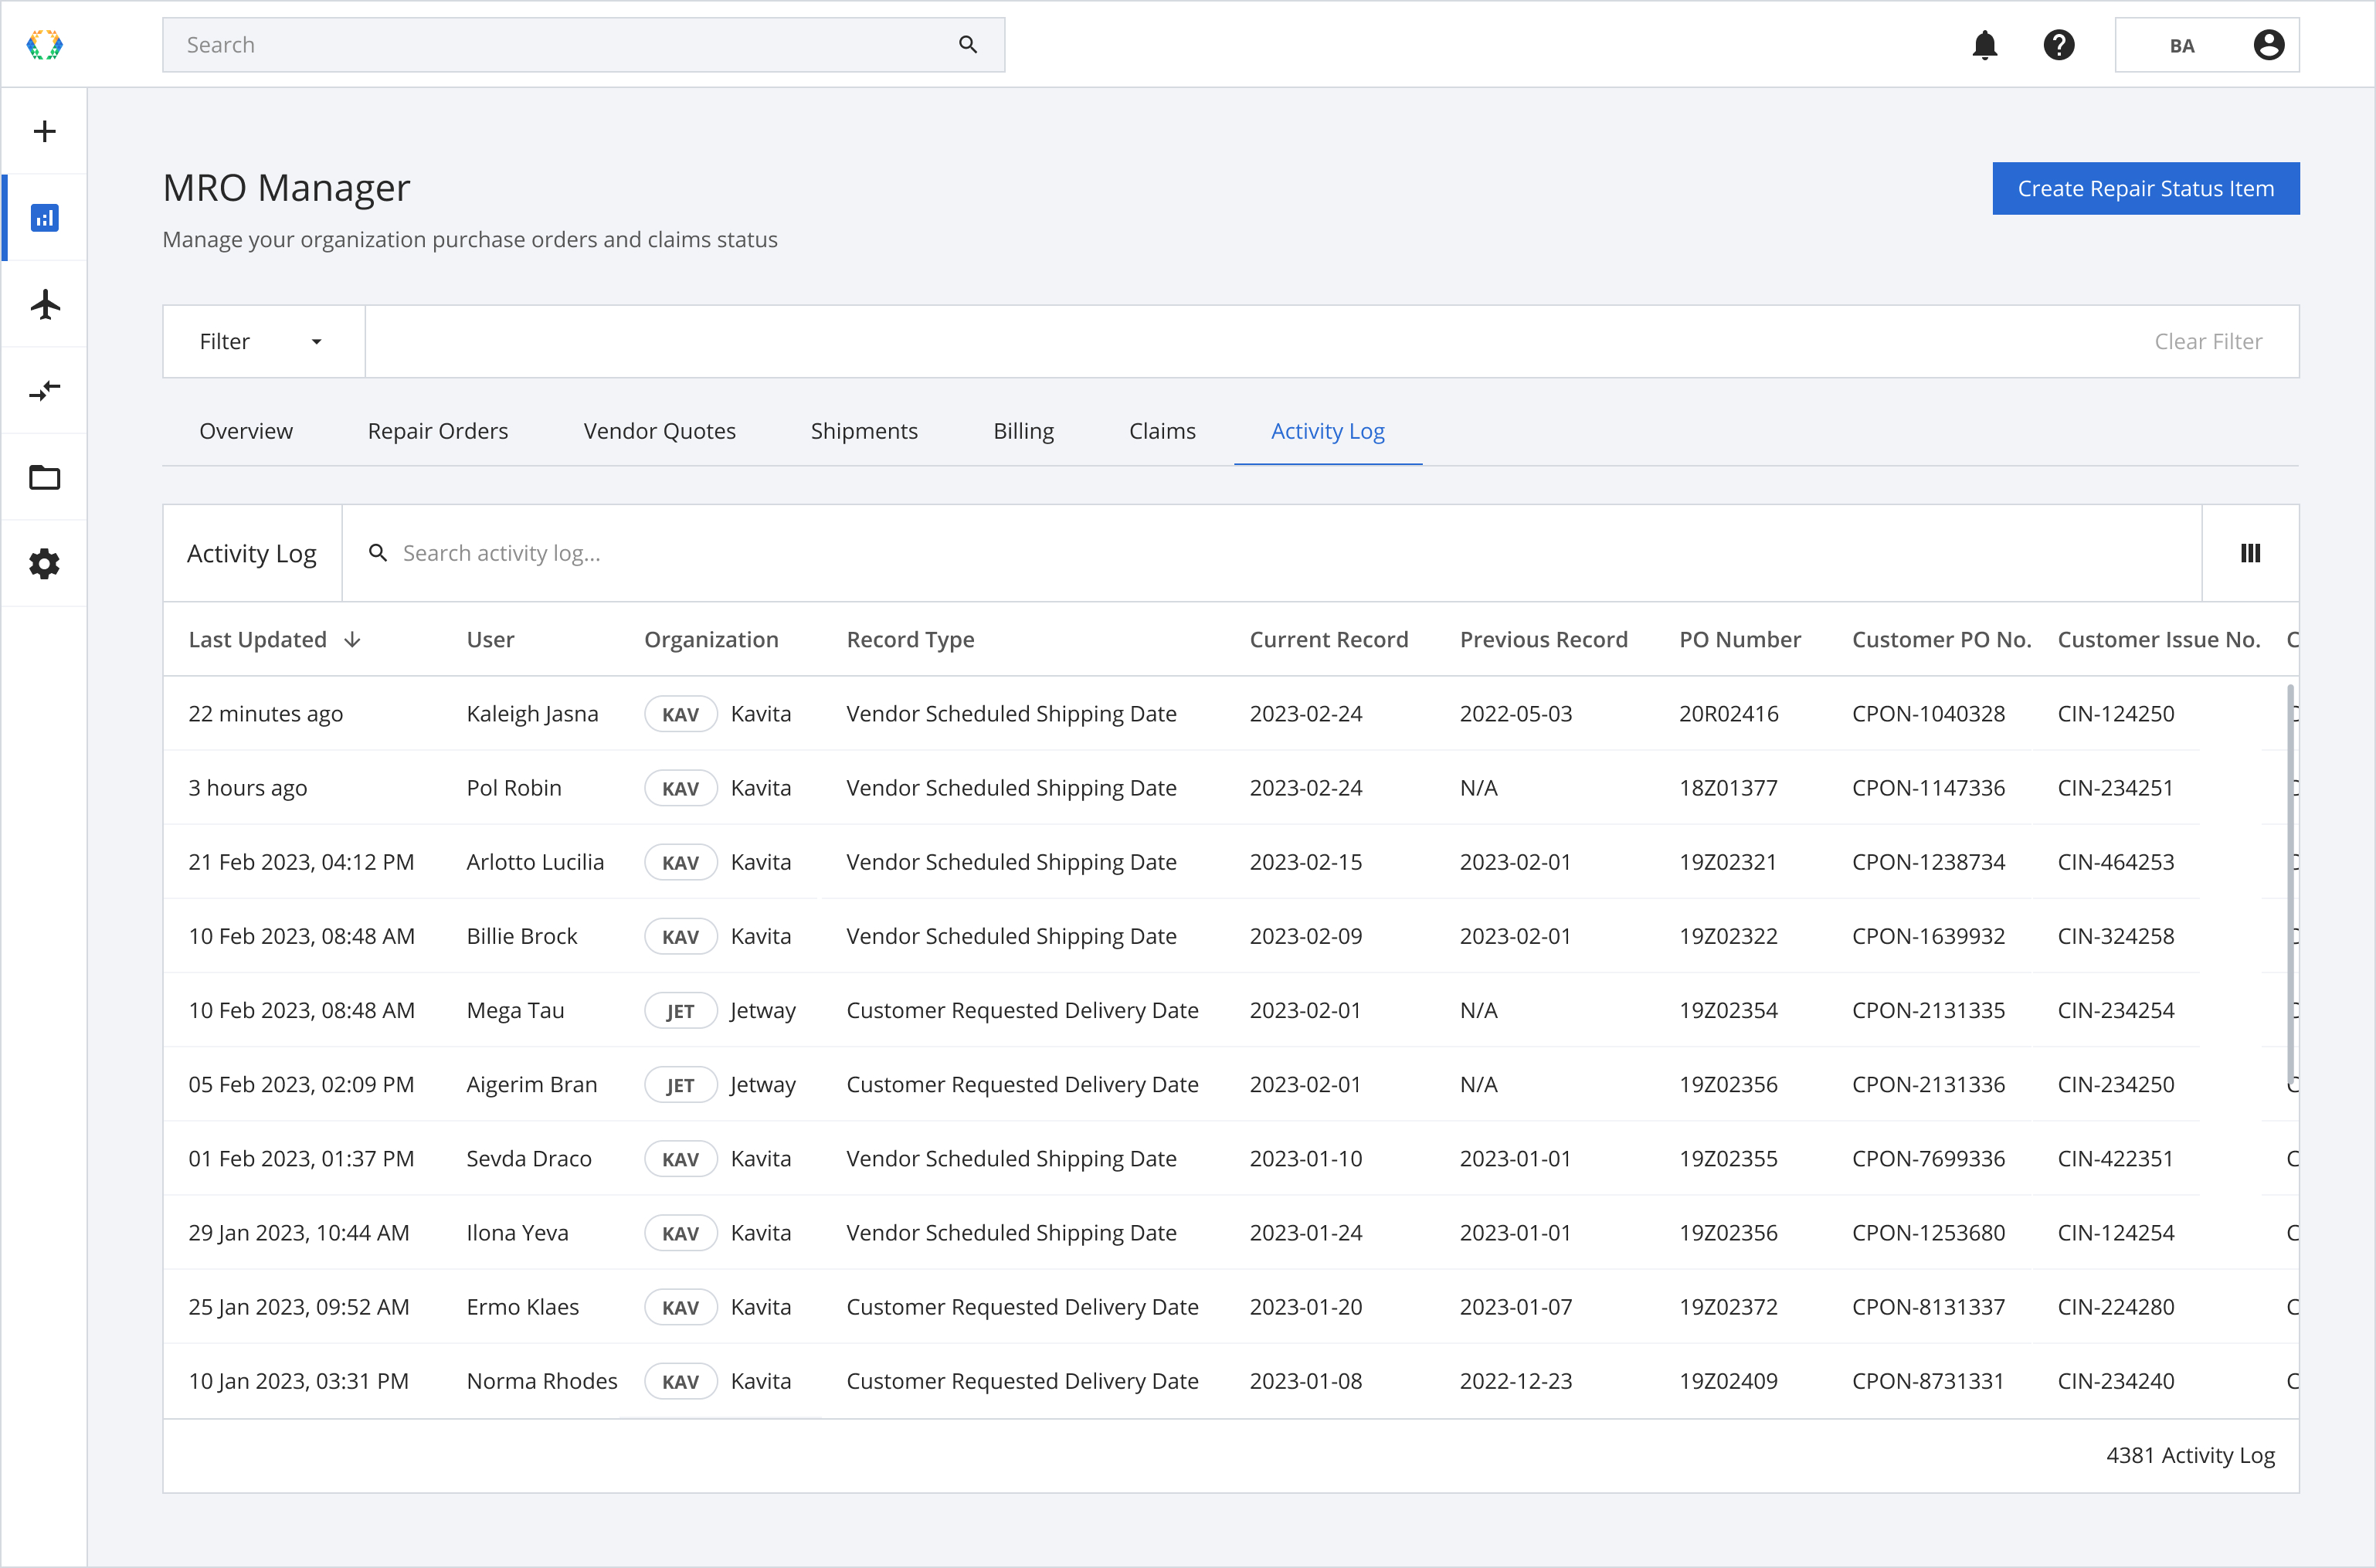The width and height of the screenshot is (2376, 1568).
Task: Click 'CIN-422351' cell
Action: (x=2115, y=1159)
